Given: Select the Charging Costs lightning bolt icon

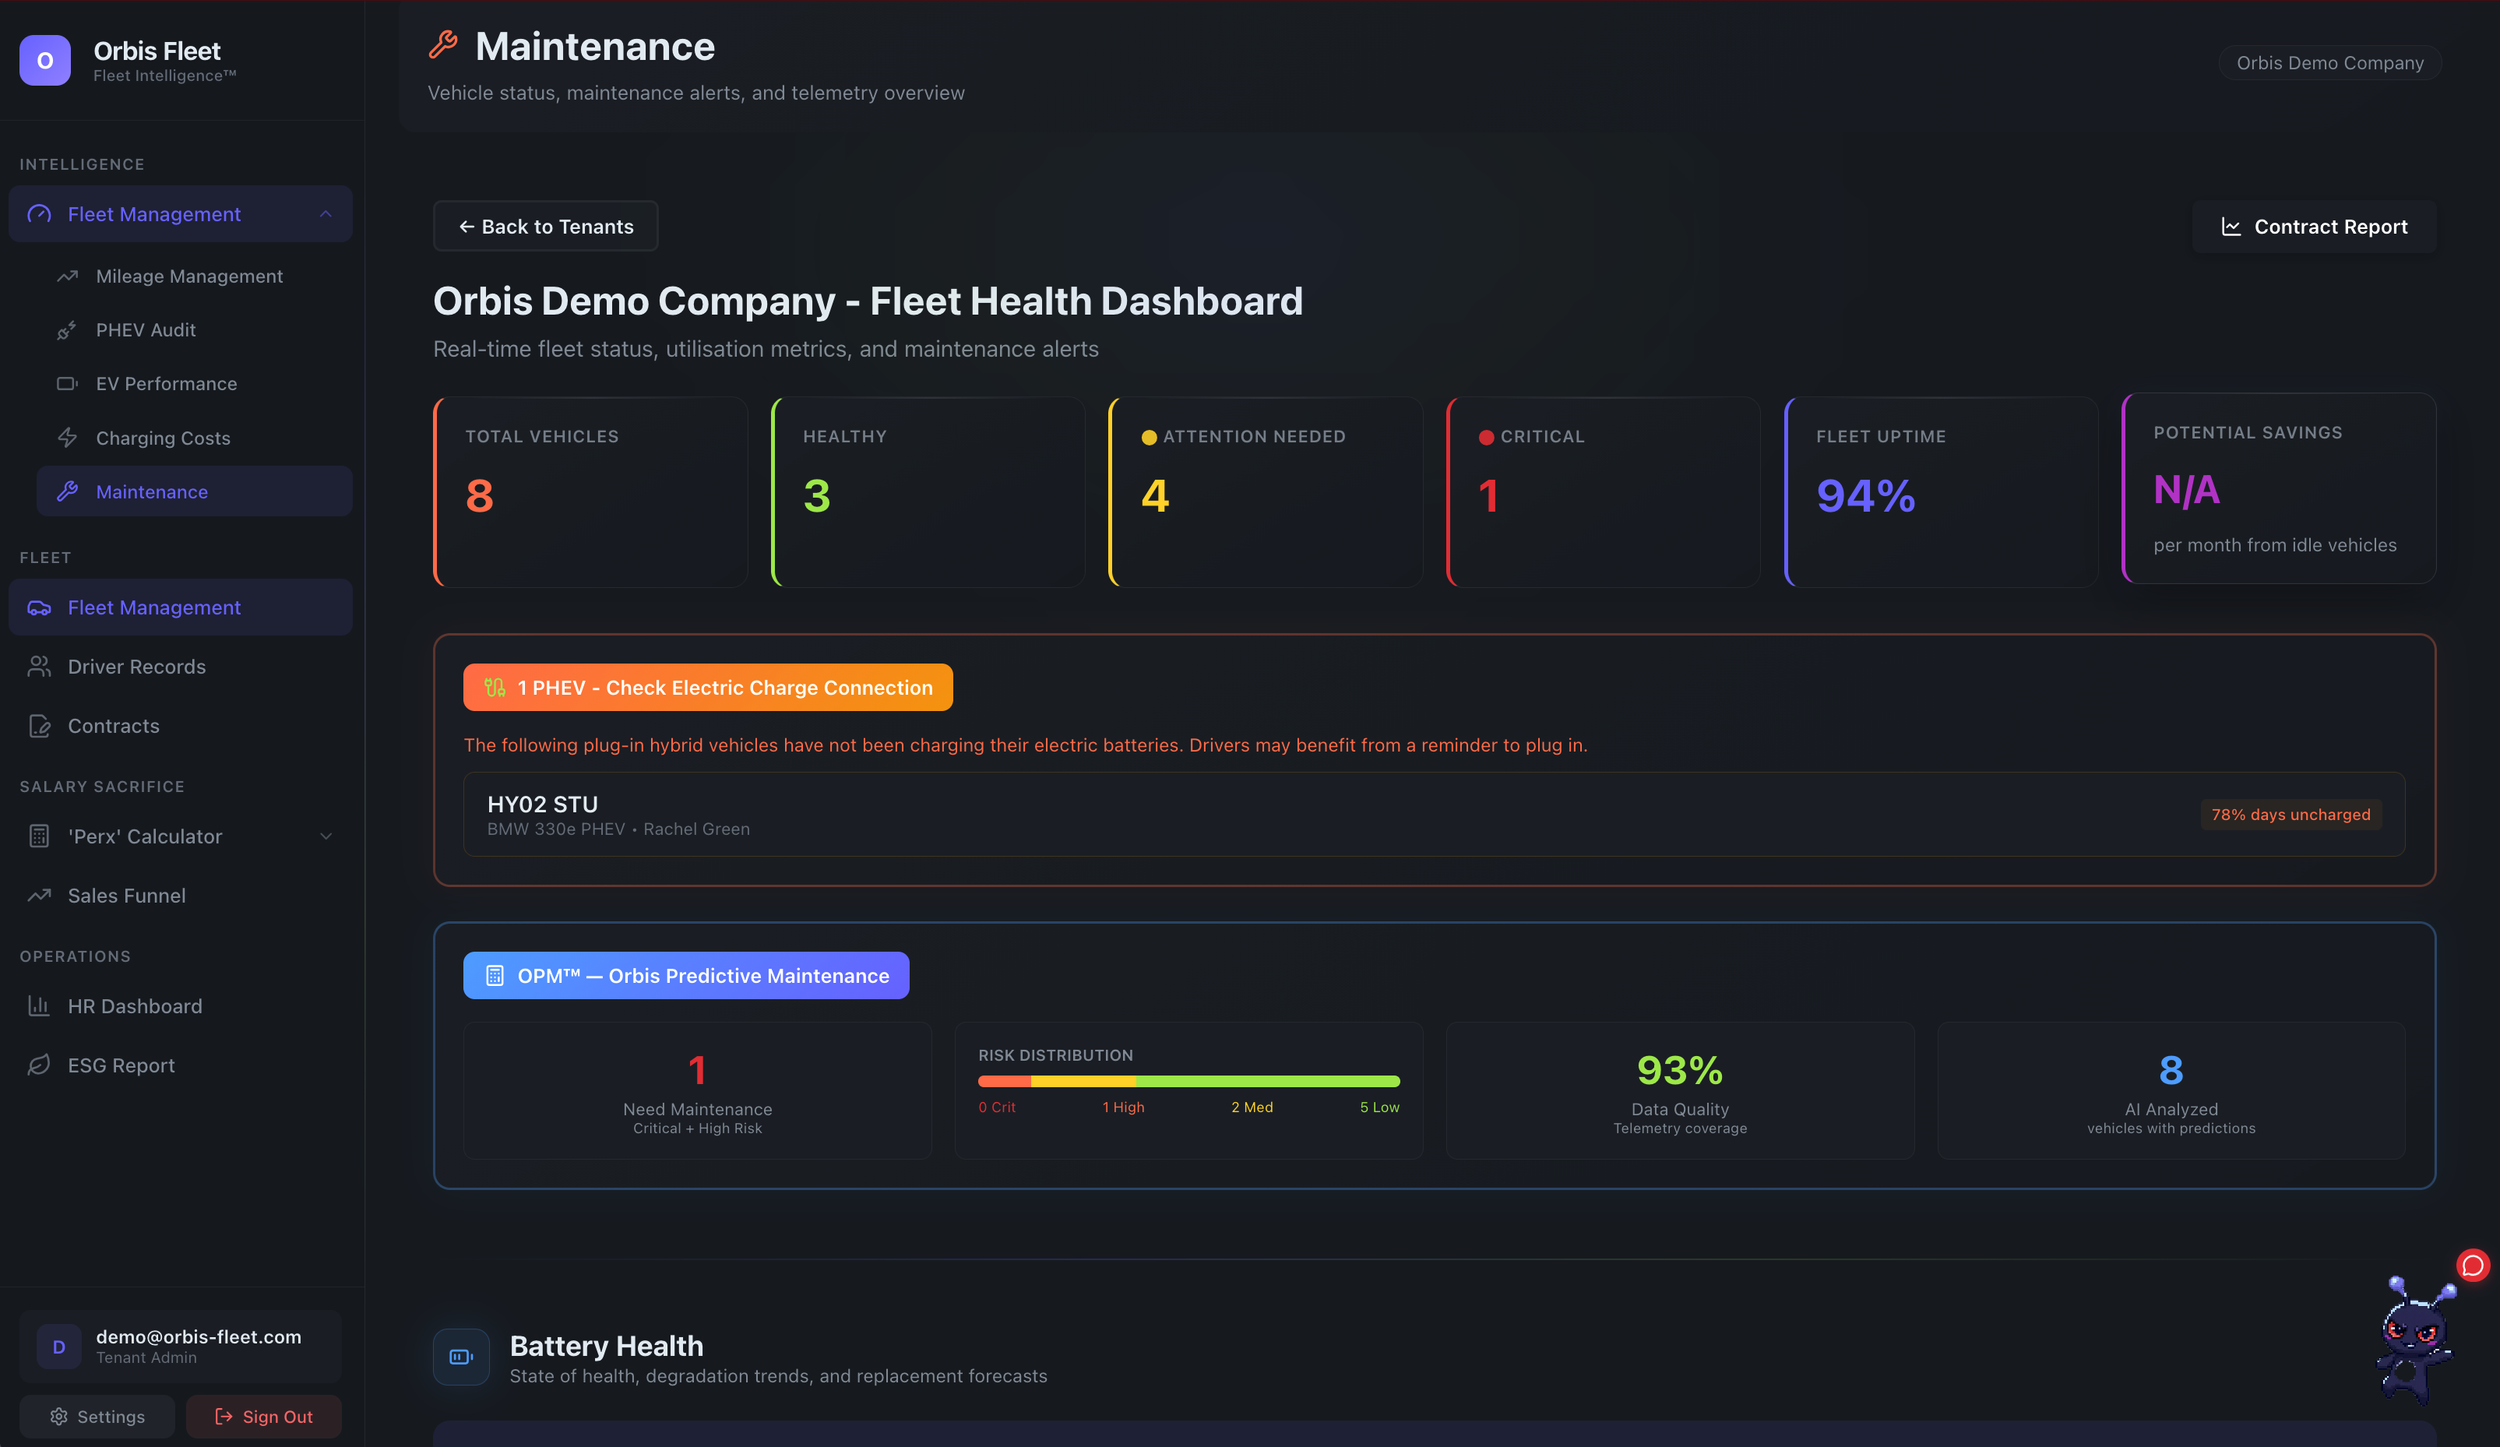Looking at the screenshot, I should [67, 437].
